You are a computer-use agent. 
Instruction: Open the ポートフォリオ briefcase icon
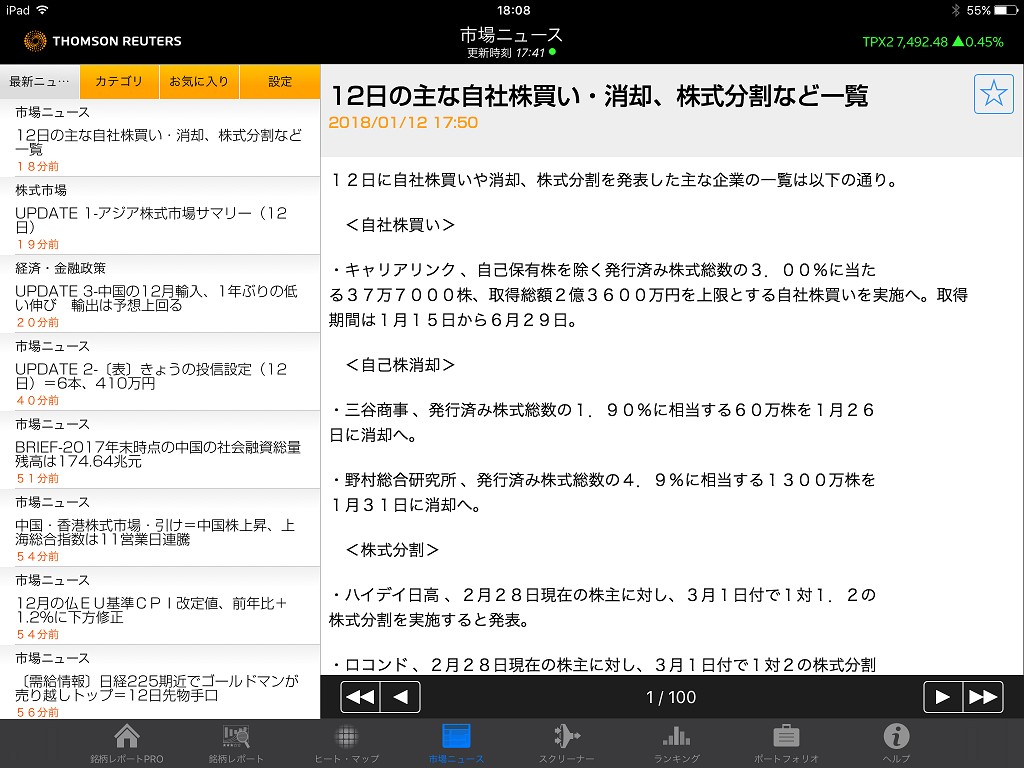click(x=786, y=743)
